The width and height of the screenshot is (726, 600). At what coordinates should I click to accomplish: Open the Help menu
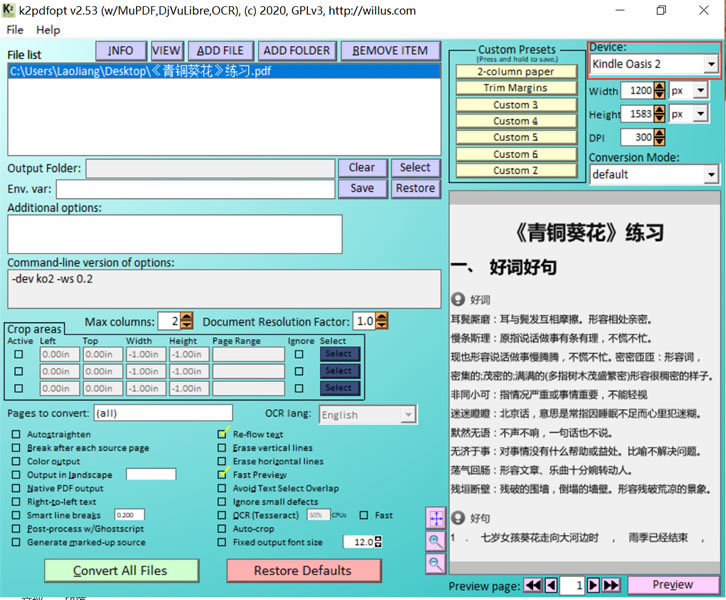coord(48,30)
